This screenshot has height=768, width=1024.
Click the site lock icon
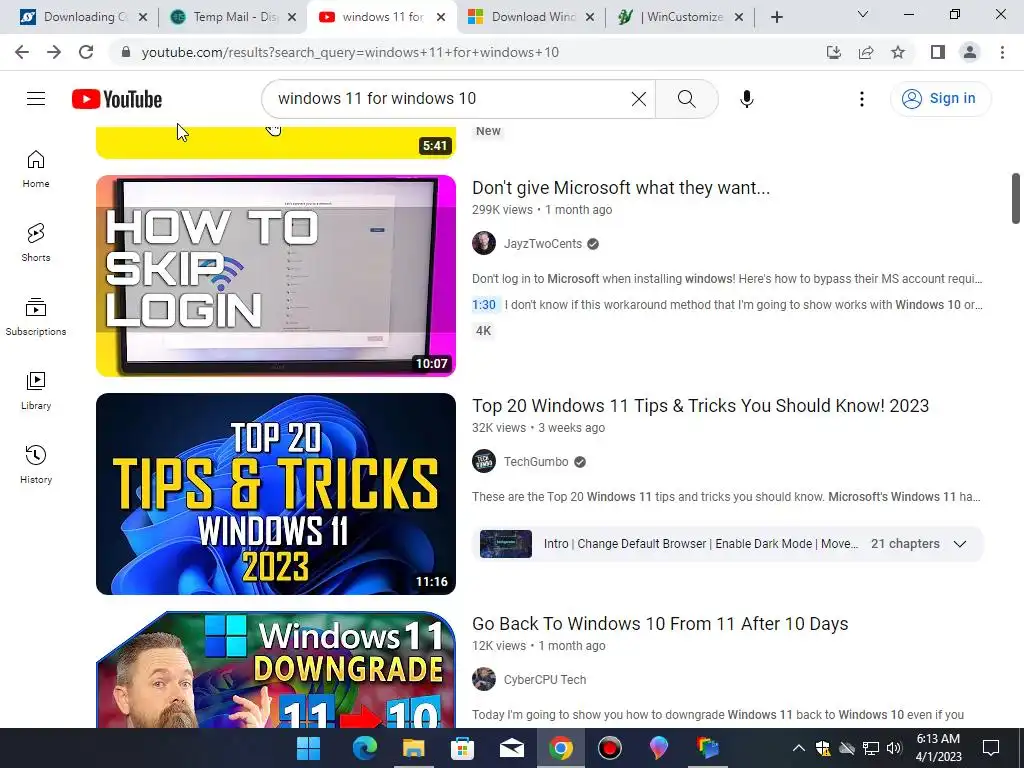126,52
